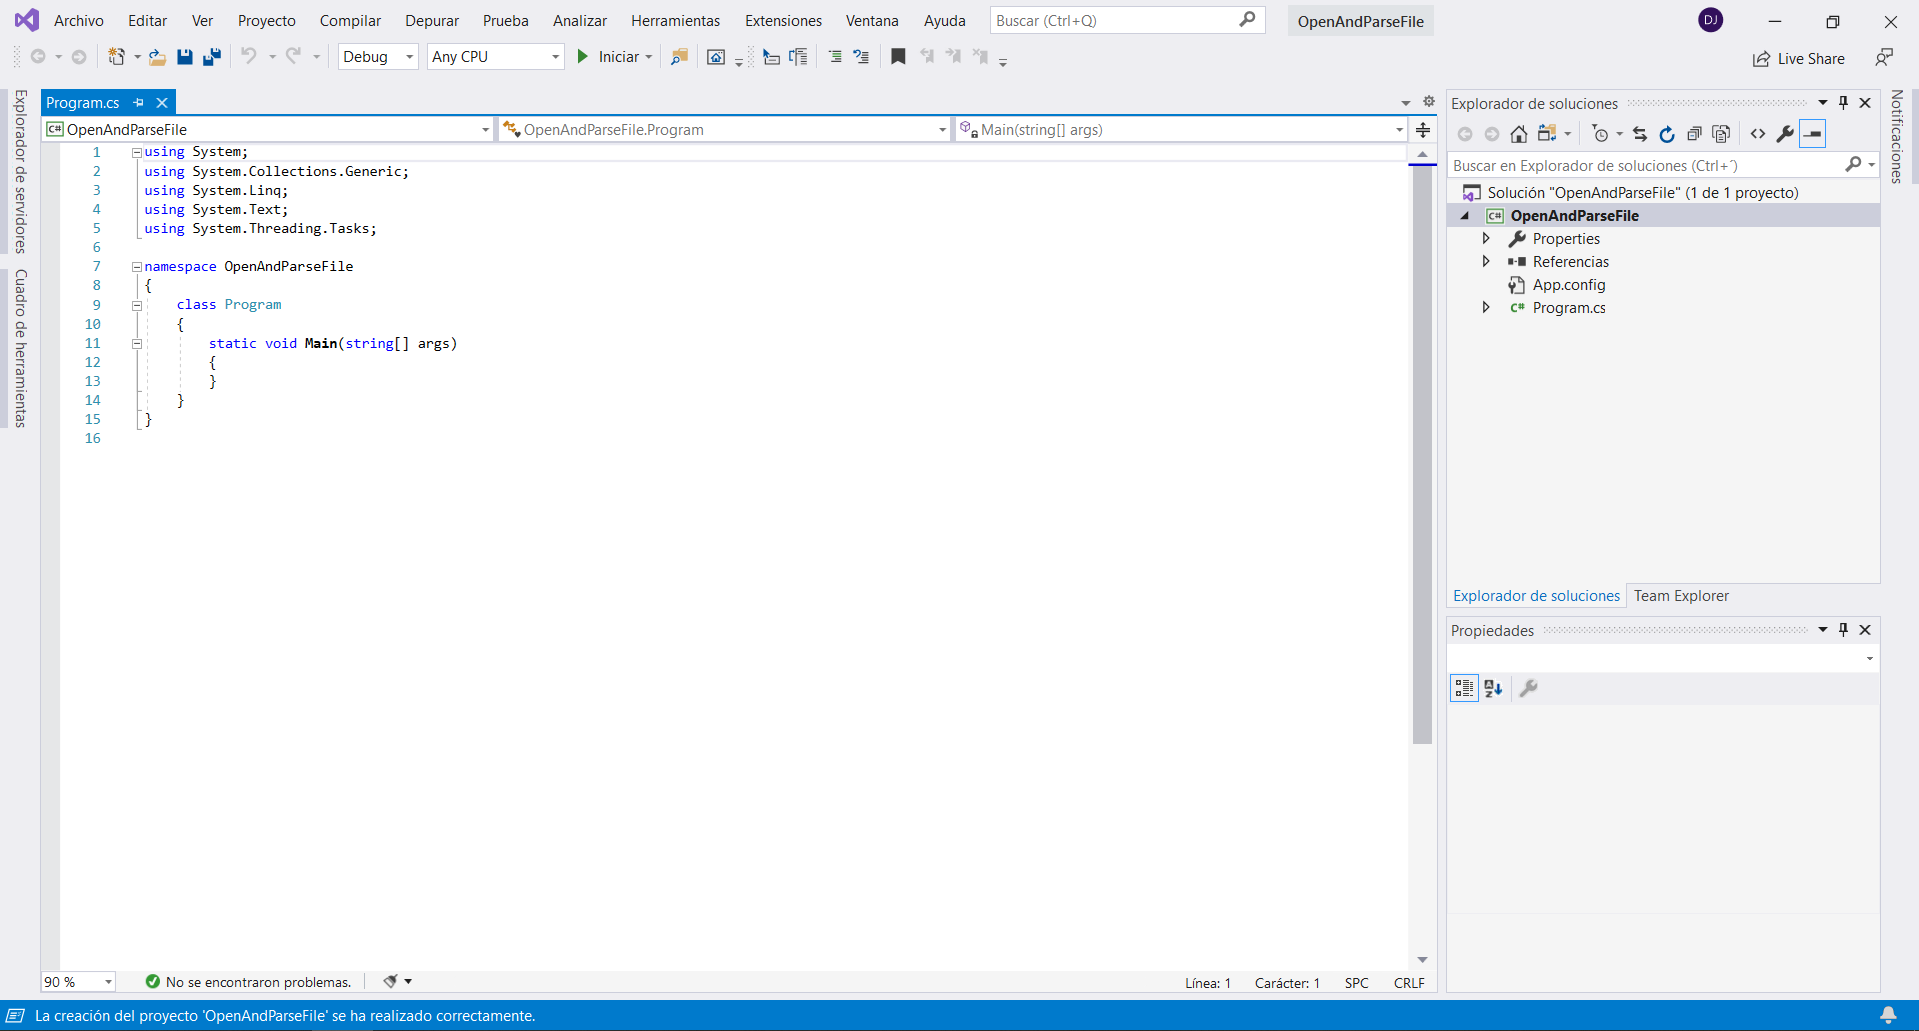This screenshot has width=1919, height=1031.
Task: Open properties with the wrench icon
Action: tap(1785, 134)
